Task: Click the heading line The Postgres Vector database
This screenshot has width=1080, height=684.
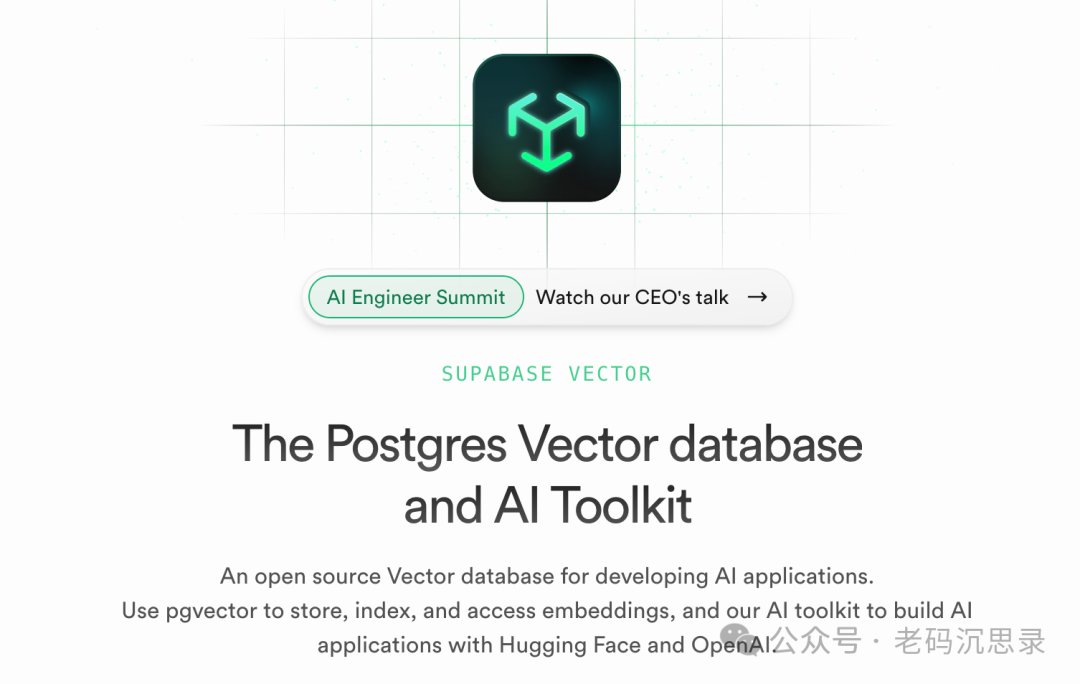Action: (547, 445)
